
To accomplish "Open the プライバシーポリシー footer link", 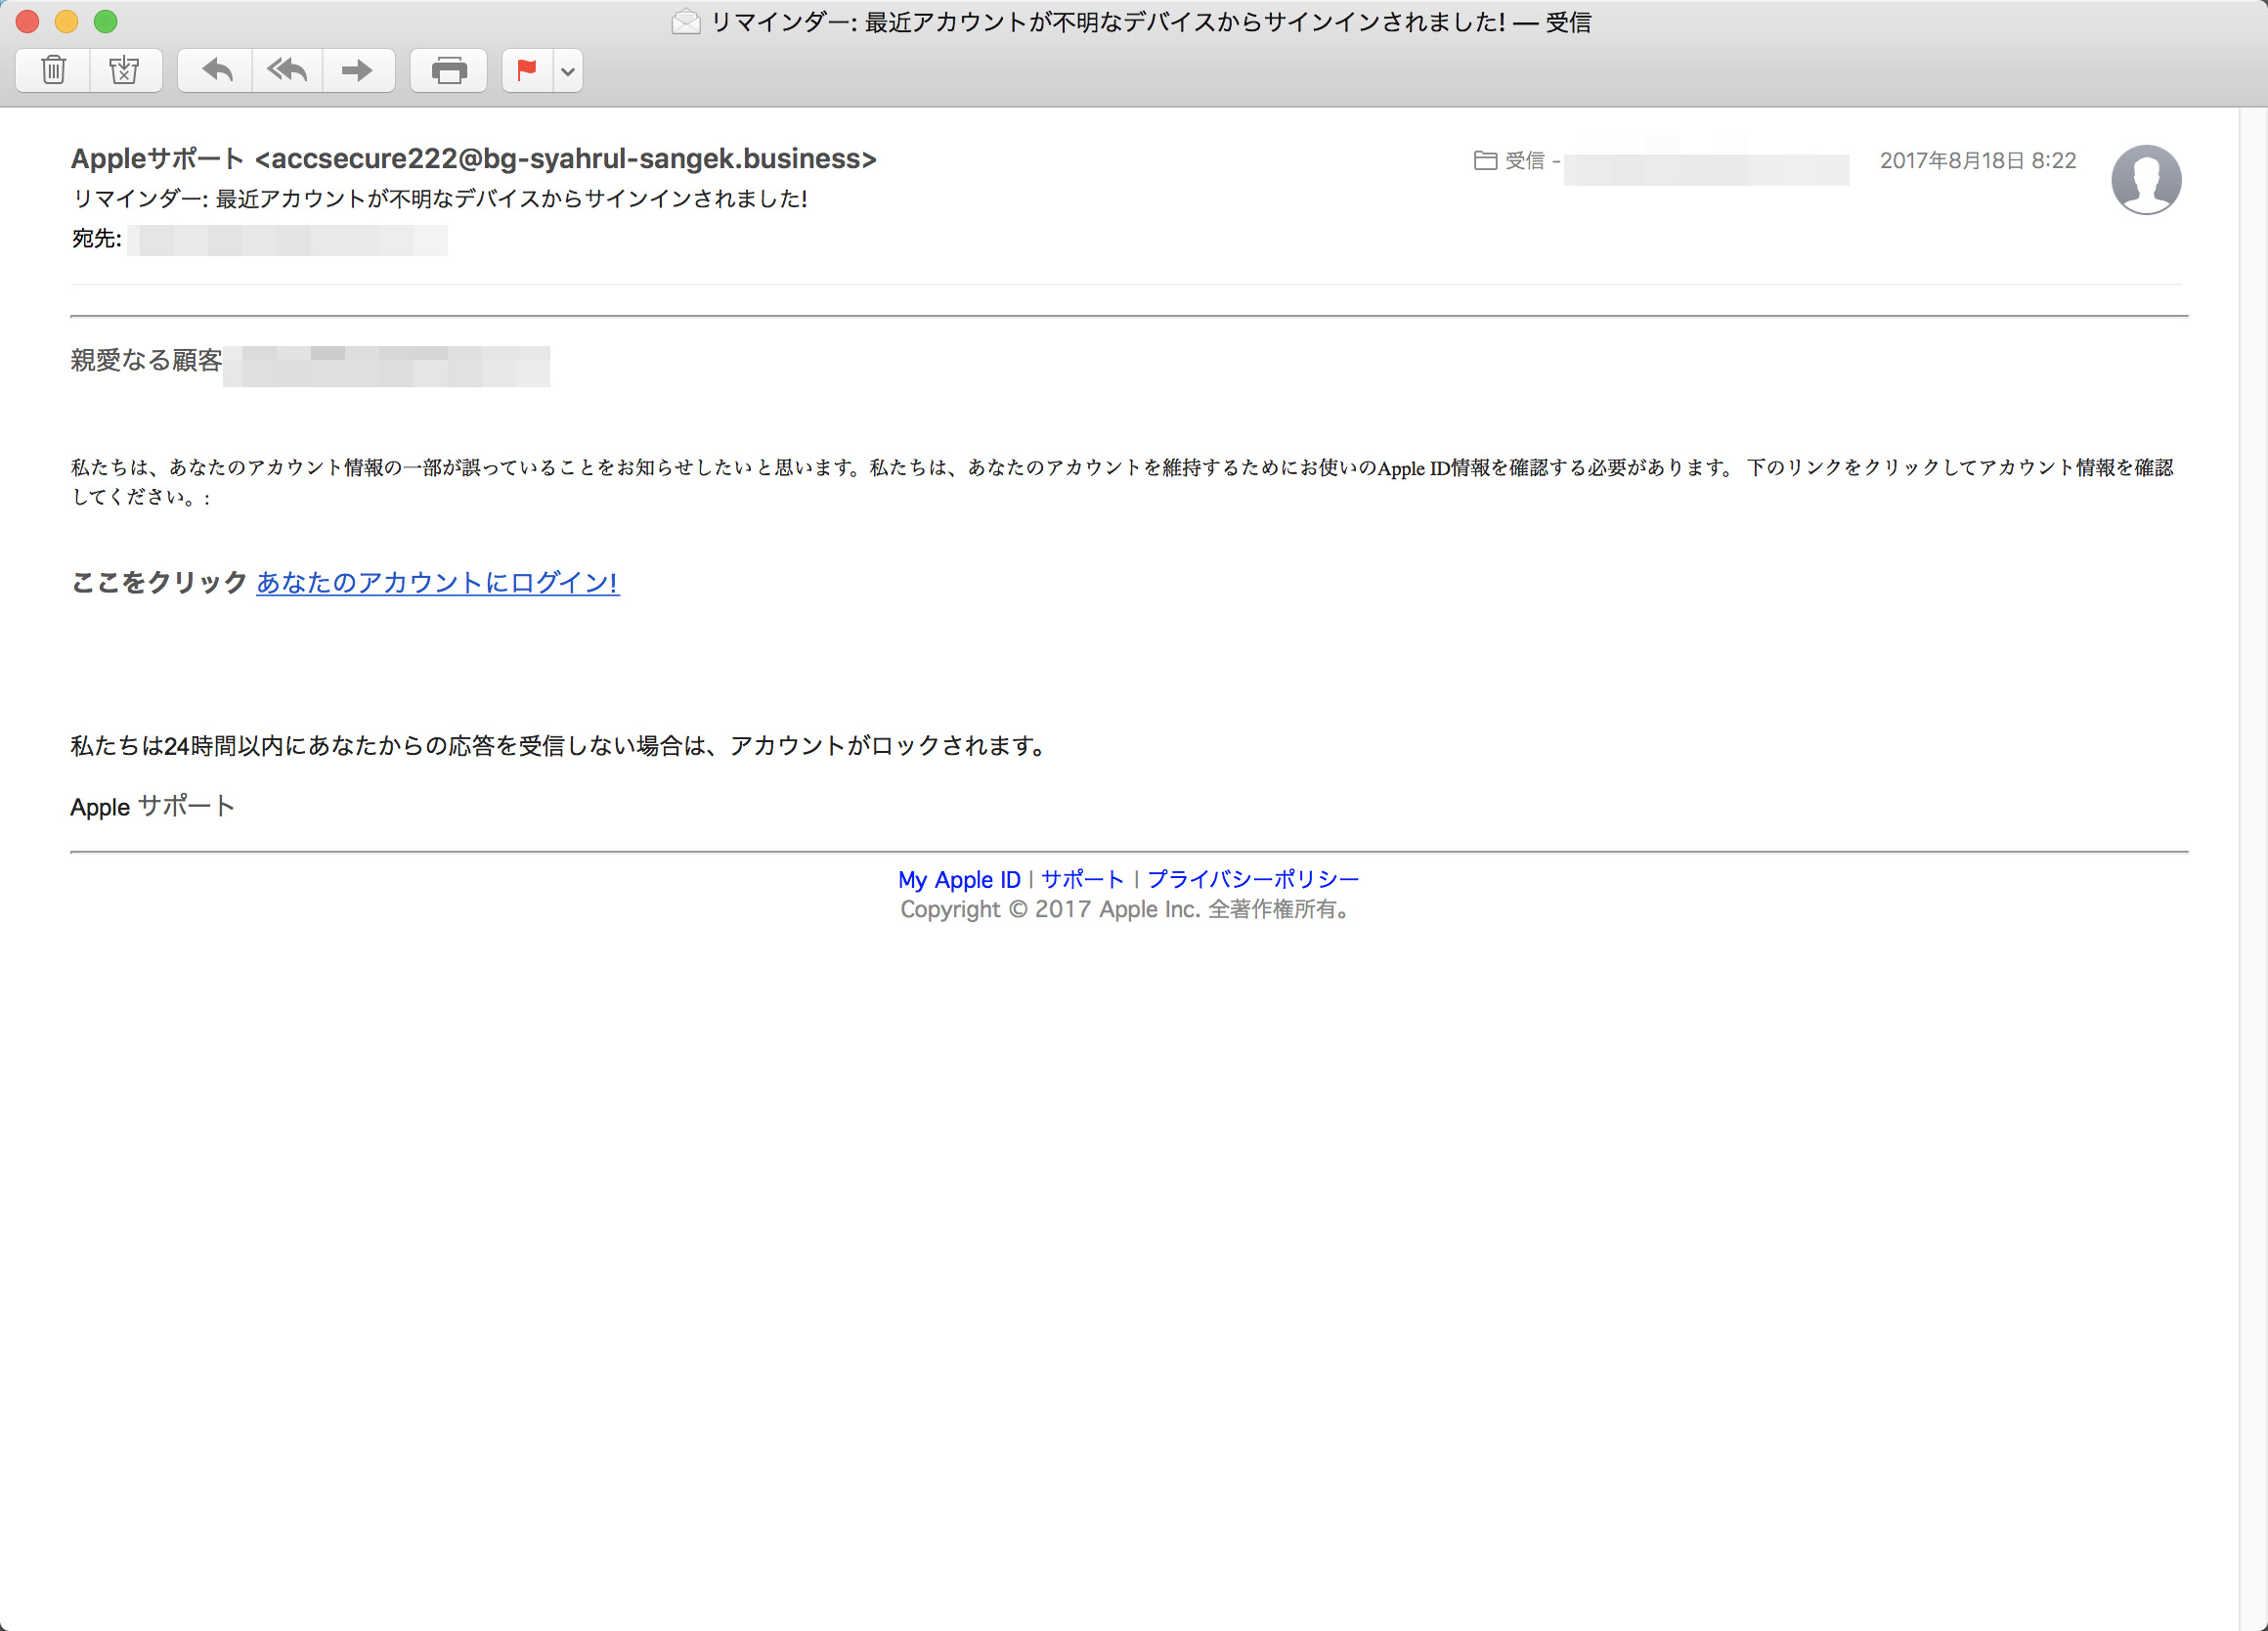I will click(x=1253, y=879).
